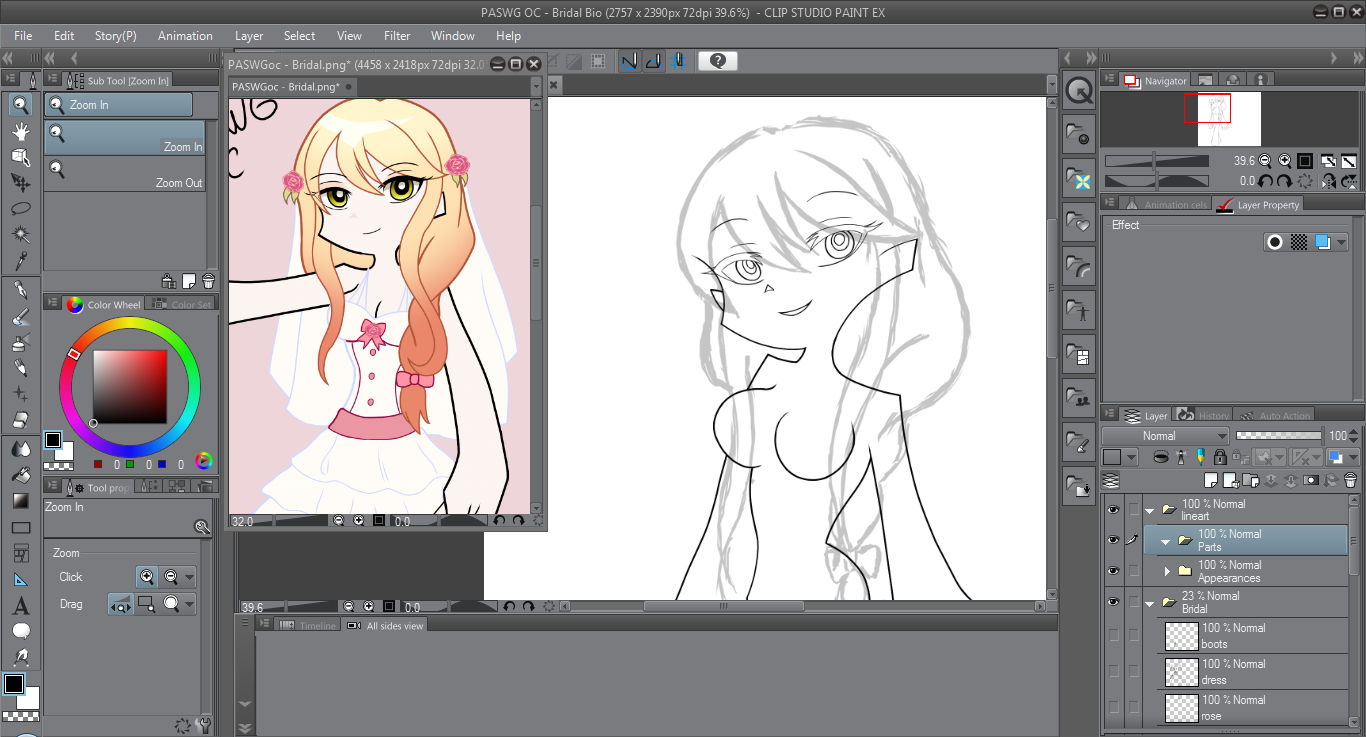Switch to the Color Set tab
1366x737 pixels.
tap(190, 305)
